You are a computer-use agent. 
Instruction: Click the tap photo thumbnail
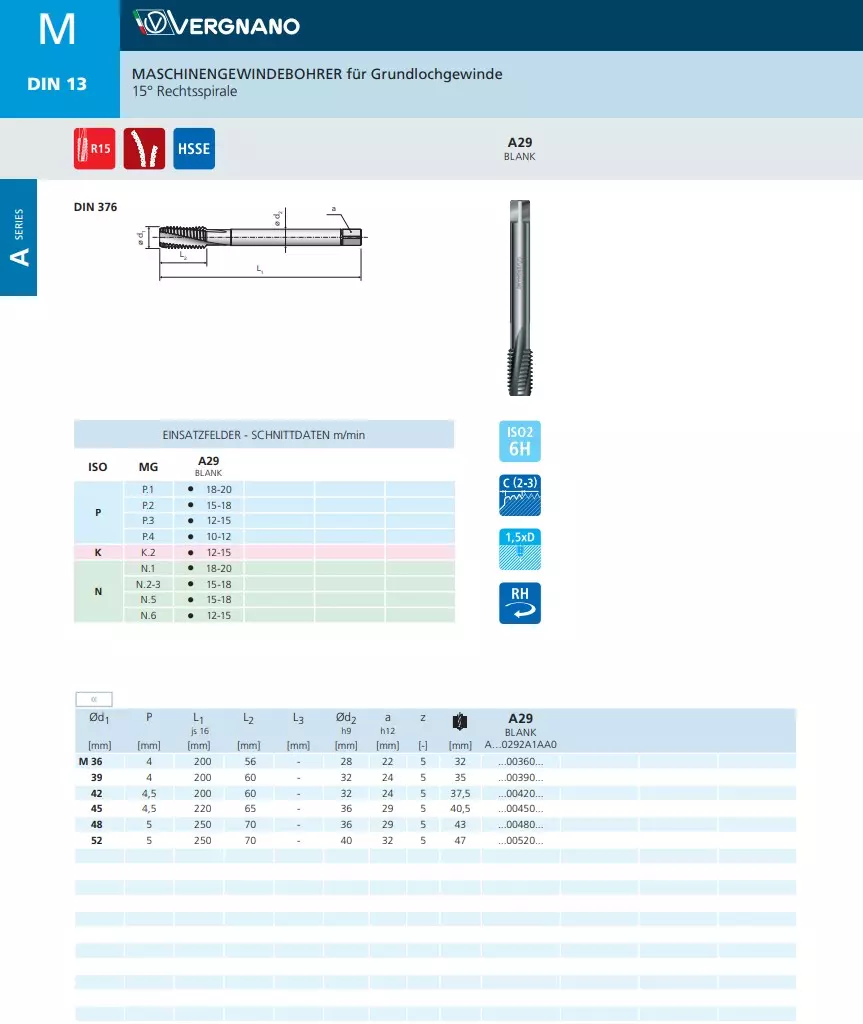(519, 297)
